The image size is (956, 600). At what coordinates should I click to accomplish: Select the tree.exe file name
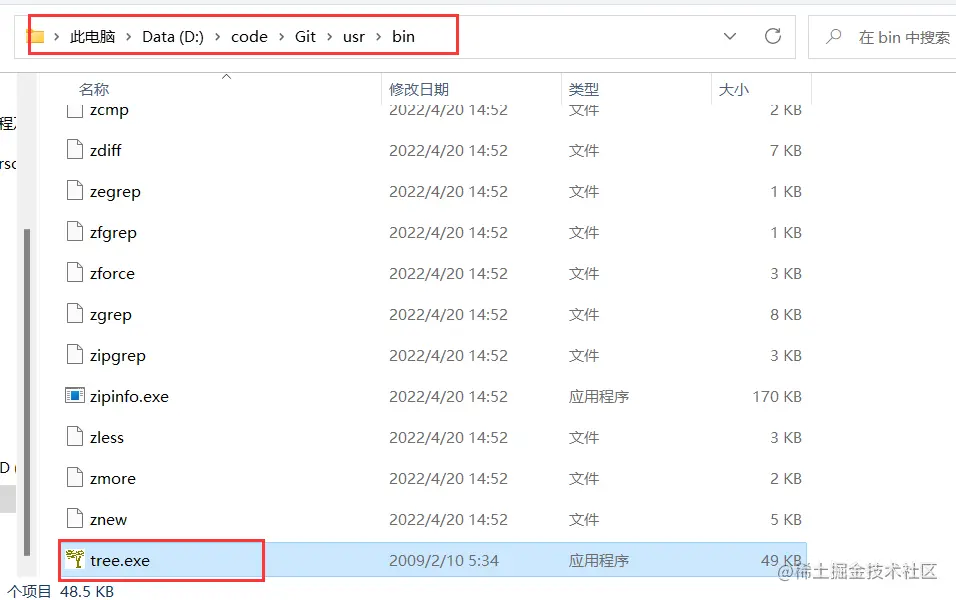pyautogui.click(x=120, y=560)
